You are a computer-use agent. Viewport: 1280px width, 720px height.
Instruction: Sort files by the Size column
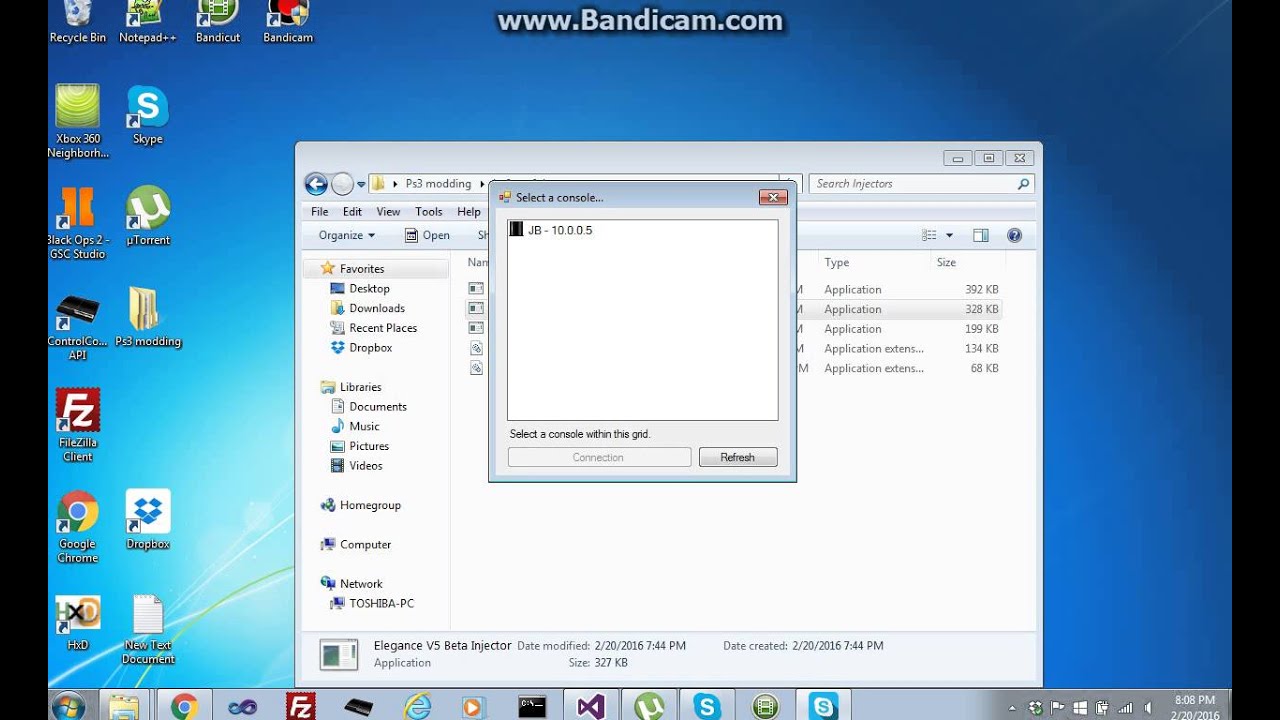[946, 263]
